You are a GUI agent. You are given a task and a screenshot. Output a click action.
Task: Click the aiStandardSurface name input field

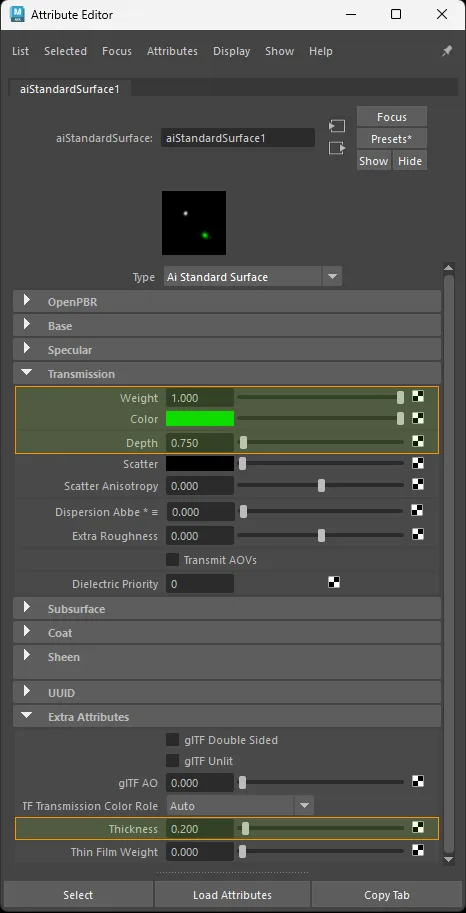[238, 138]
